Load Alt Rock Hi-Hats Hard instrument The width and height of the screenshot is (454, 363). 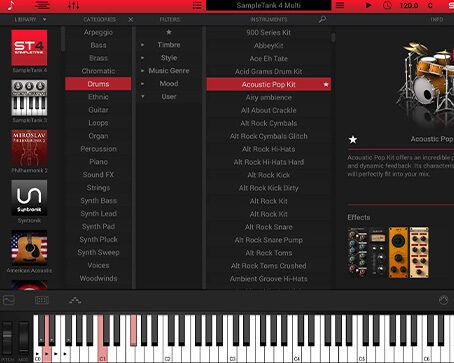(269, 162)
